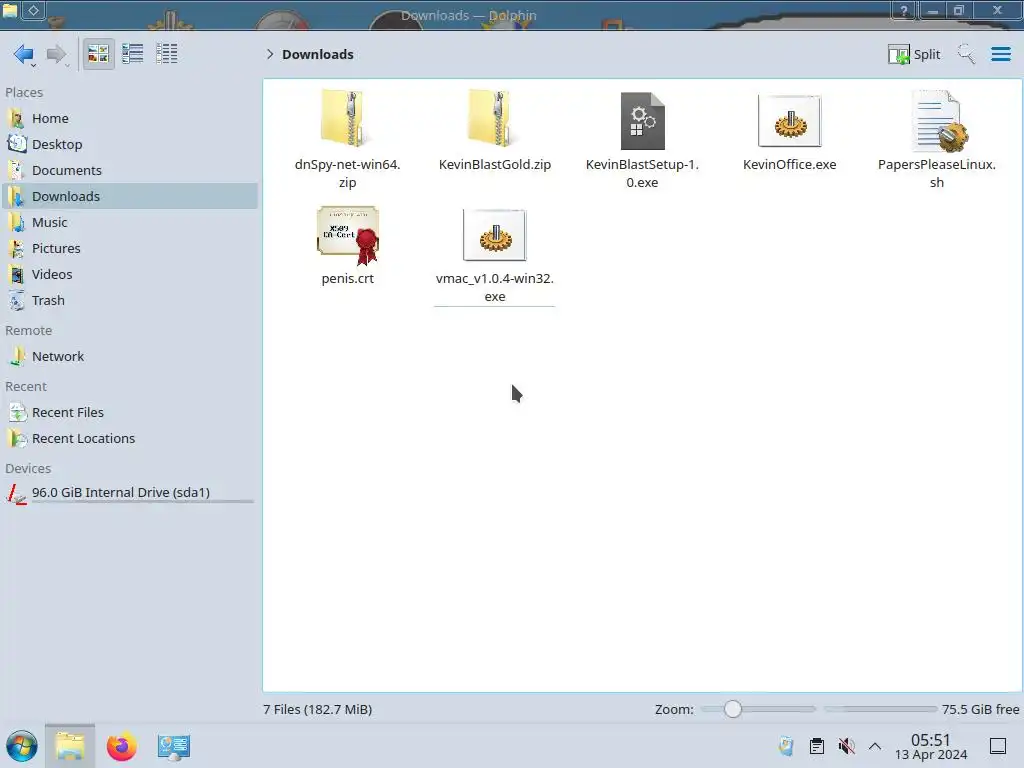The image size is (1024, 768).
Task: Switch to Details view mode
Action: point(167,54)
